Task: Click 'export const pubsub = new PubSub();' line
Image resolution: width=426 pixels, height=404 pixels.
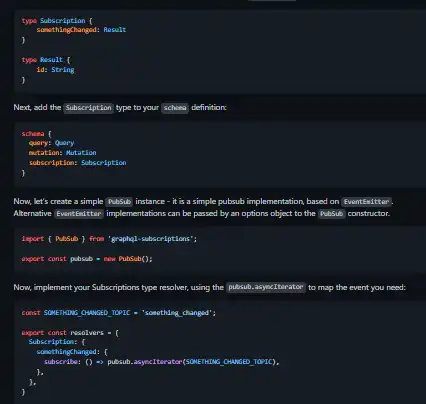Action: point(87,259)
